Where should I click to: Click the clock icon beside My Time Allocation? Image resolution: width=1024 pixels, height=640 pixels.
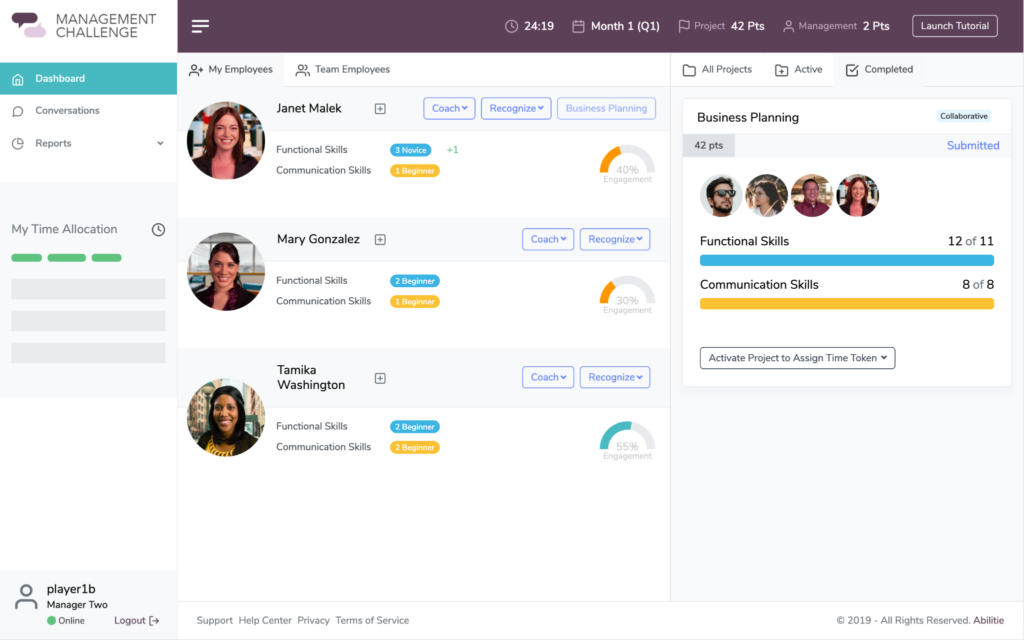pyautogui.click(x=158, y=230)
